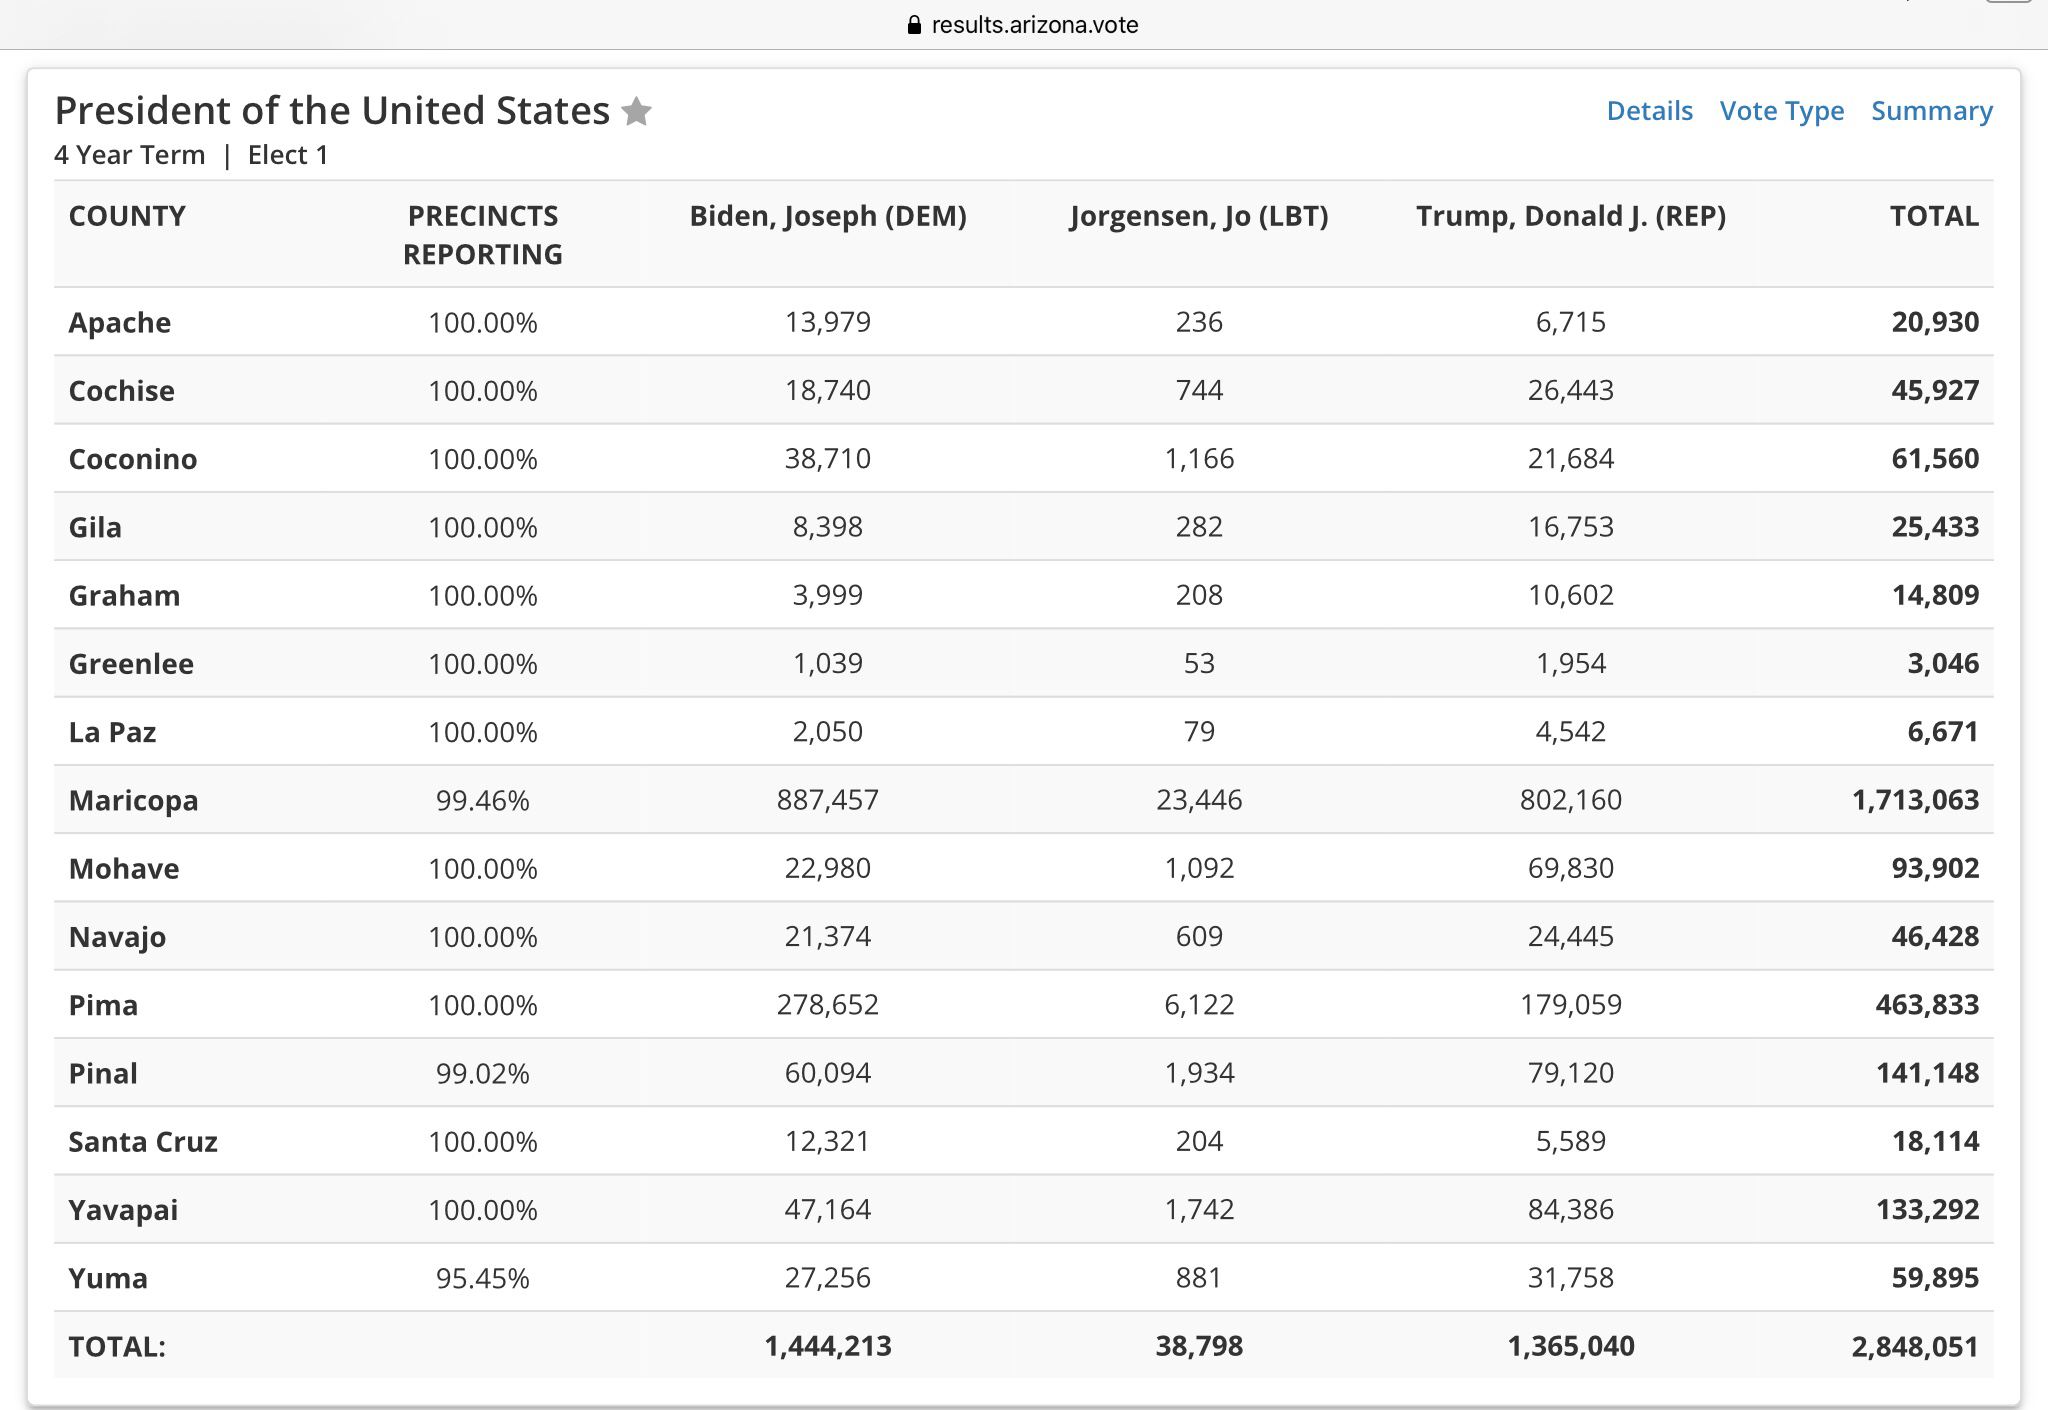Click Biden's 21,374 Navajo vote count
Image resolution: width=2048 pixels, height=1410 pixels.
pos(828,937)
